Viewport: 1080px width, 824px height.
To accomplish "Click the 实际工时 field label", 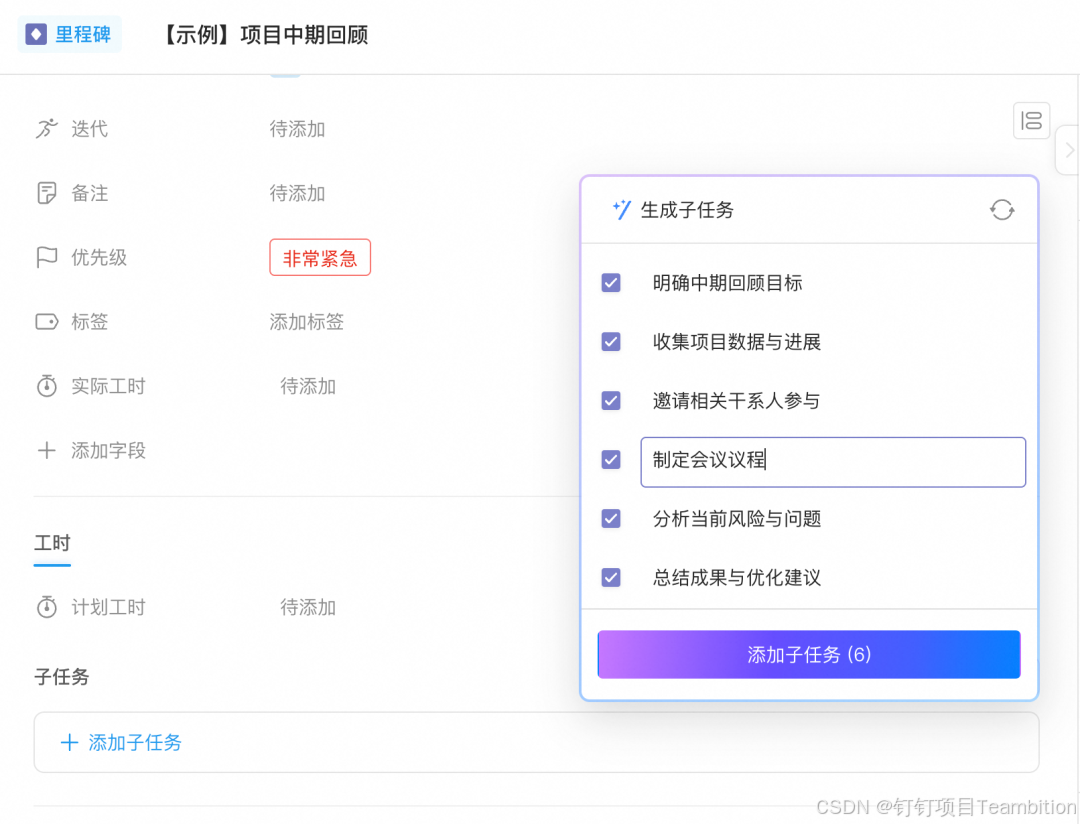I will coord(108,386).
